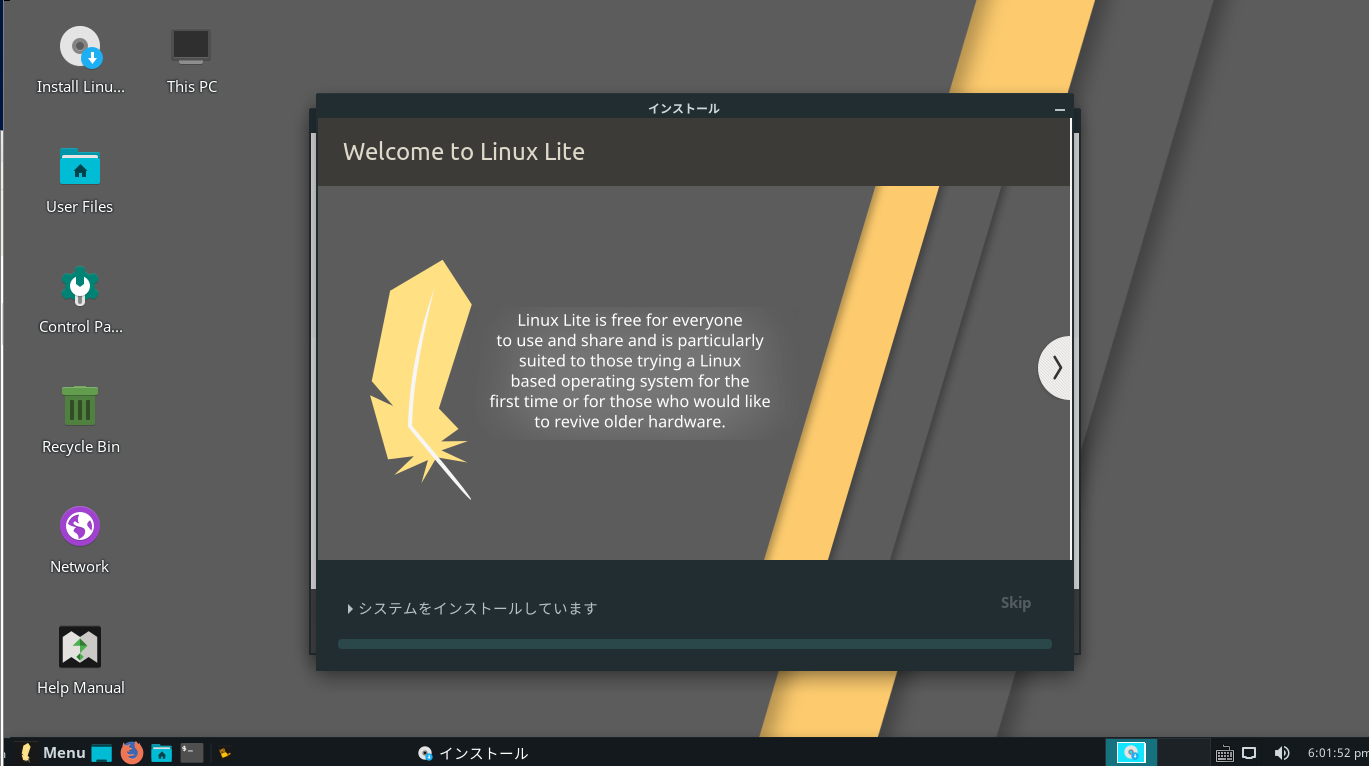This screenshot has height=766, width=1369.
Task: Open the Help Manual icon
Action: coord(80,661)
